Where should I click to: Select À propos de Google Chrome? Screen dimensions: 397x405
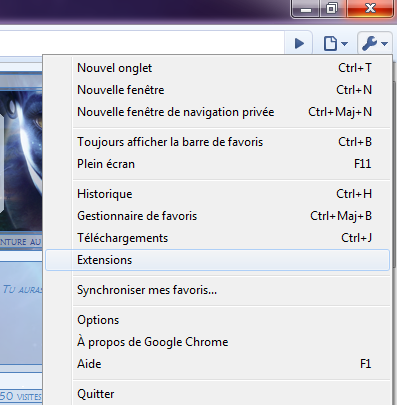pos(217,342)
